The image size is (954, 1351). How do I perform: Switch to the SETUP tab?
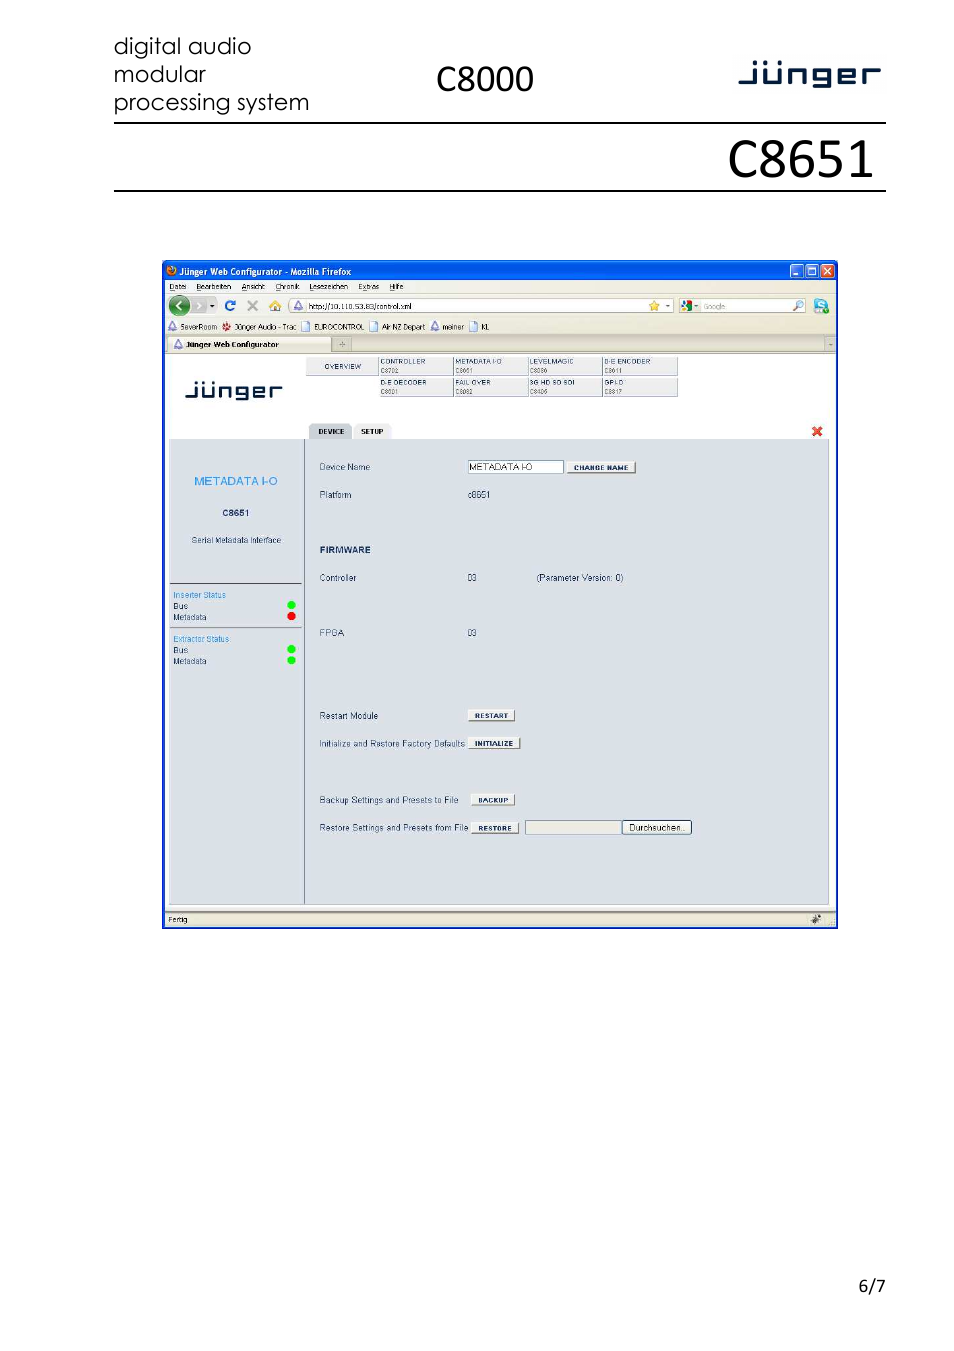pyautogui.click(x=372, y=432)
